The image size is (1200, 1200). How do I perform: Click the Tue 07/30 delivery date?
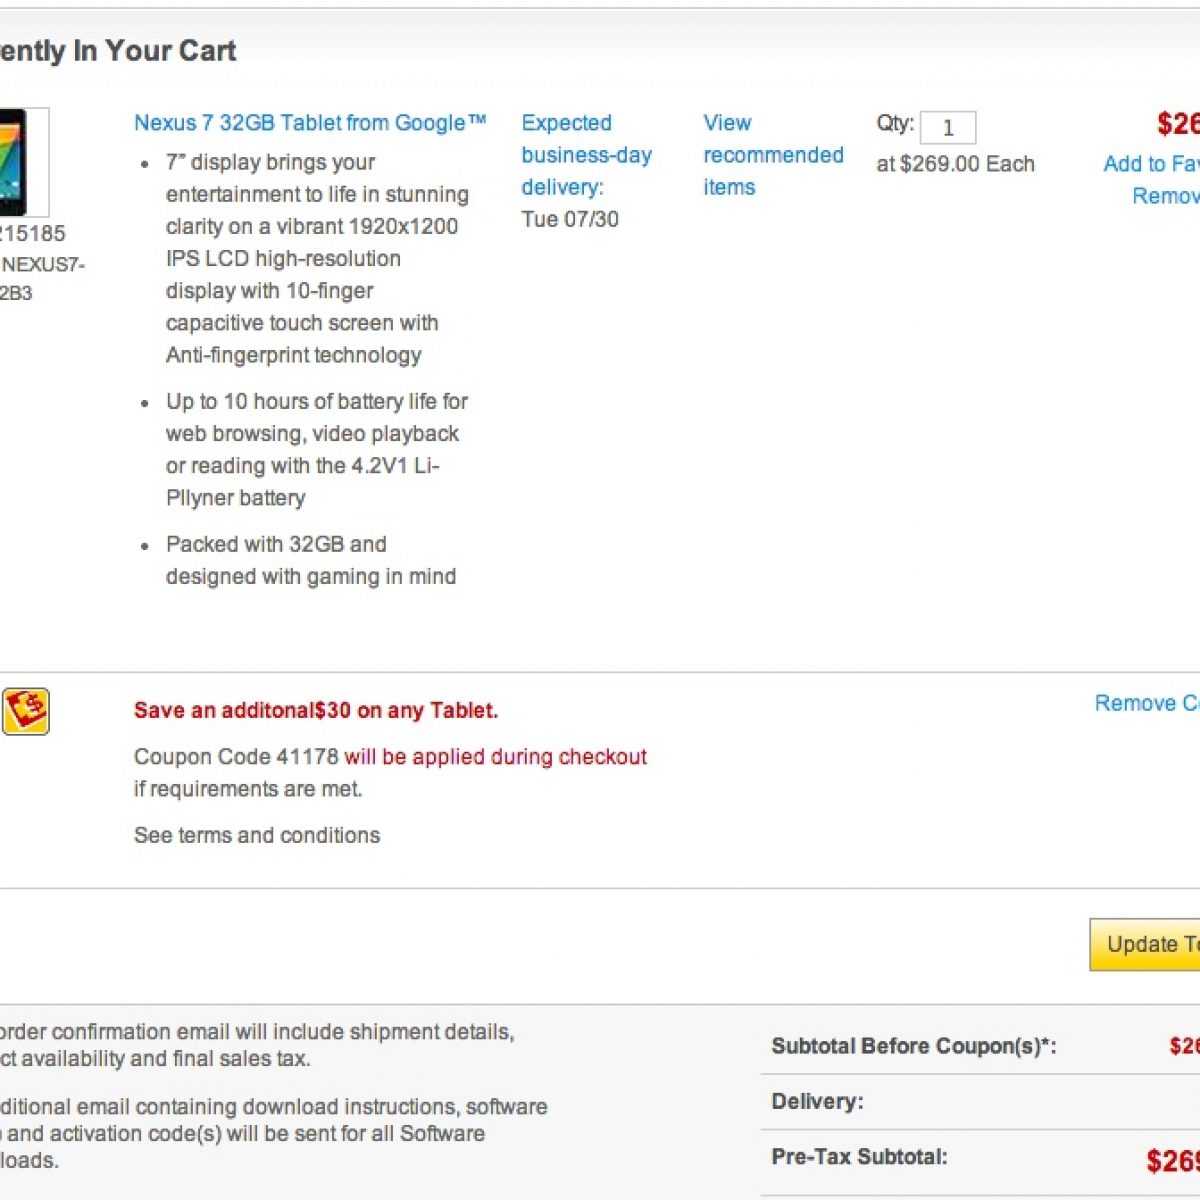click(570, 219)
